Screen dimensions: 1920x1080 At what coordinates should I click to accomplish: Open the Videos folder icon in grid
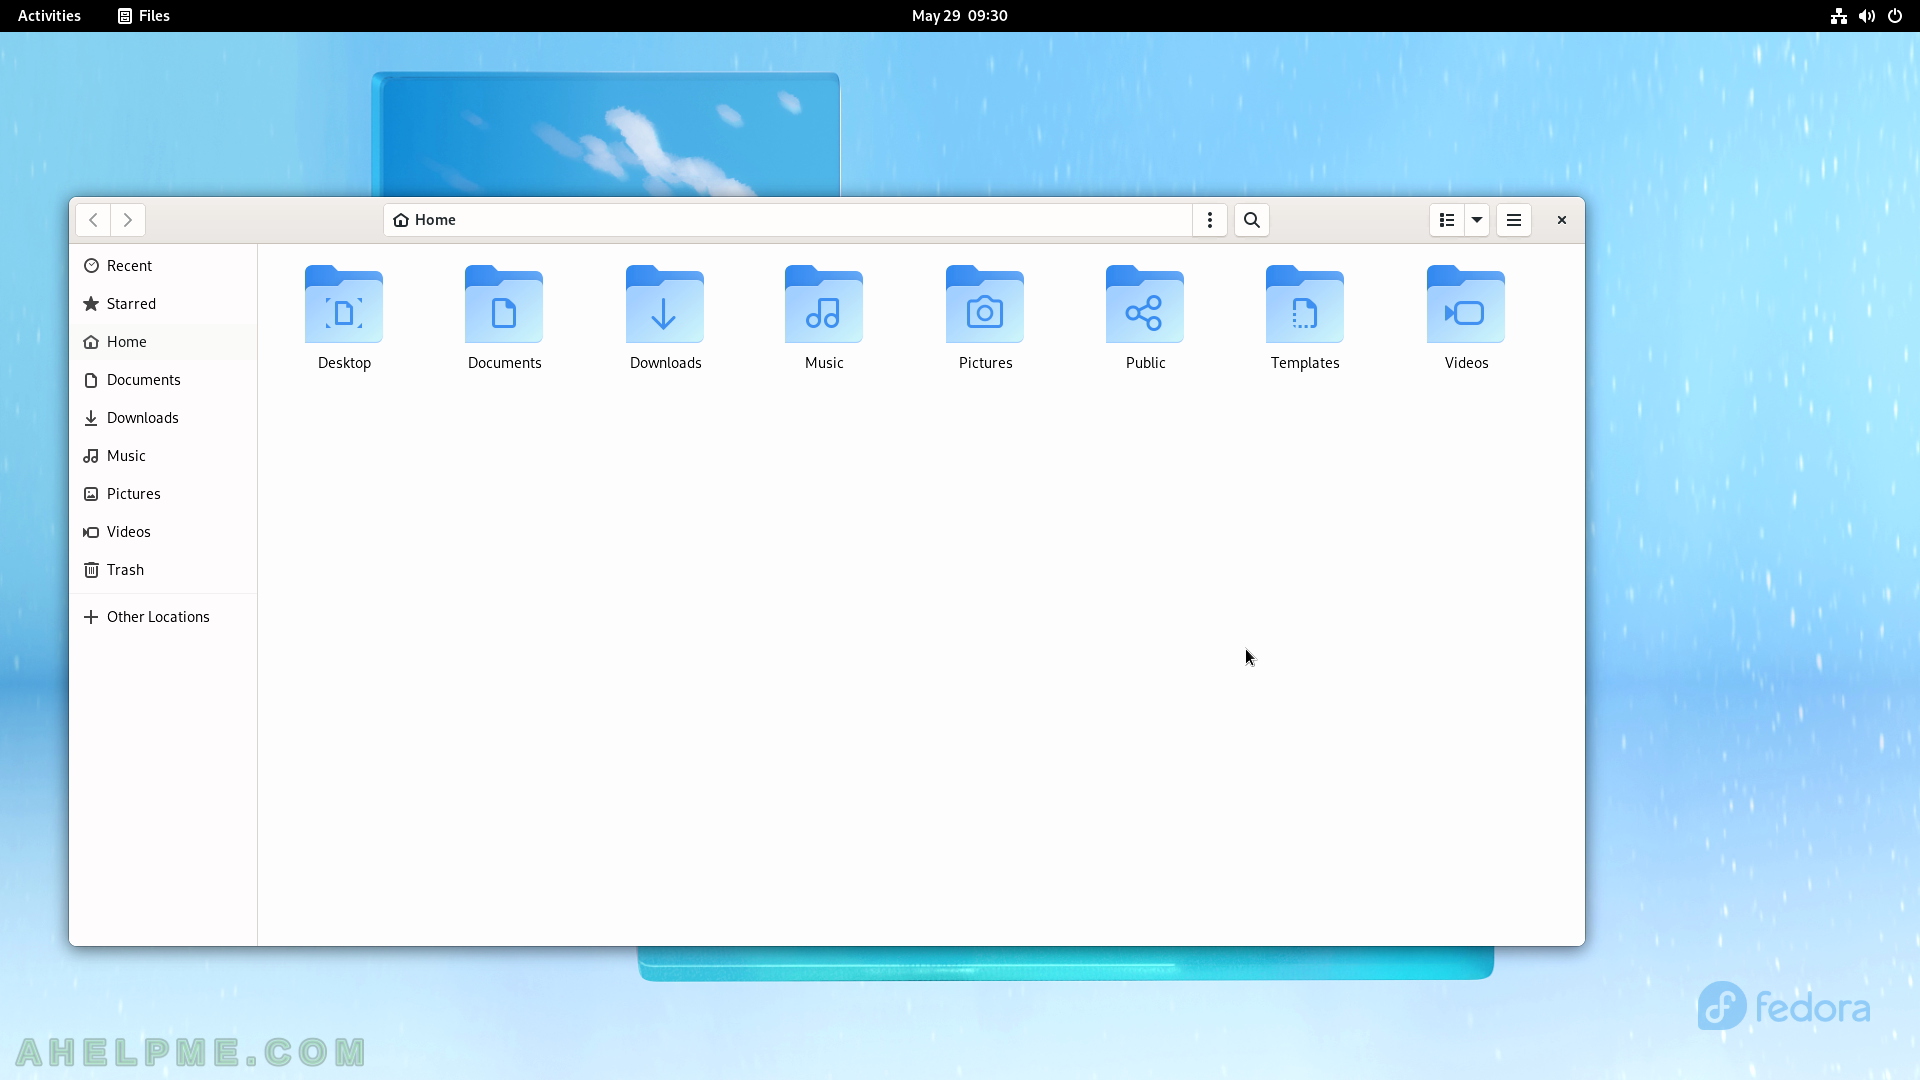click(x=1466, y=304)
